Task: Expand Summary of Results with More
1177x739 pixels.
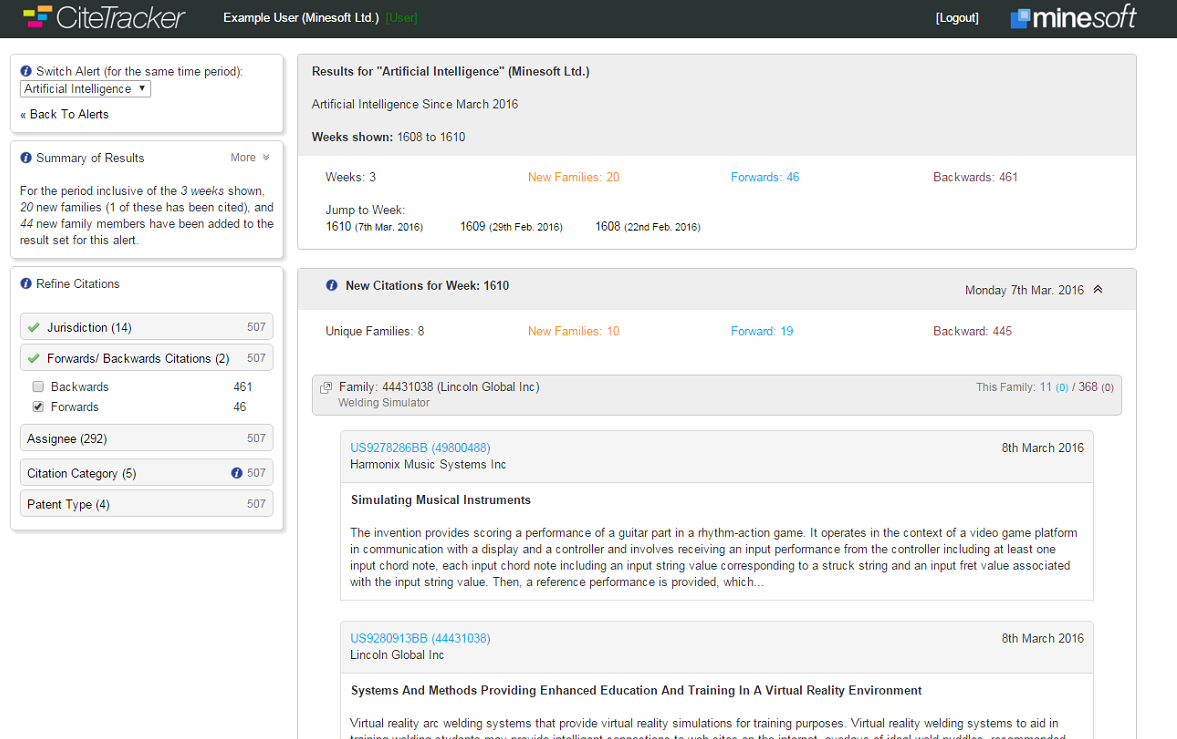Action: [x=250, y=158]
